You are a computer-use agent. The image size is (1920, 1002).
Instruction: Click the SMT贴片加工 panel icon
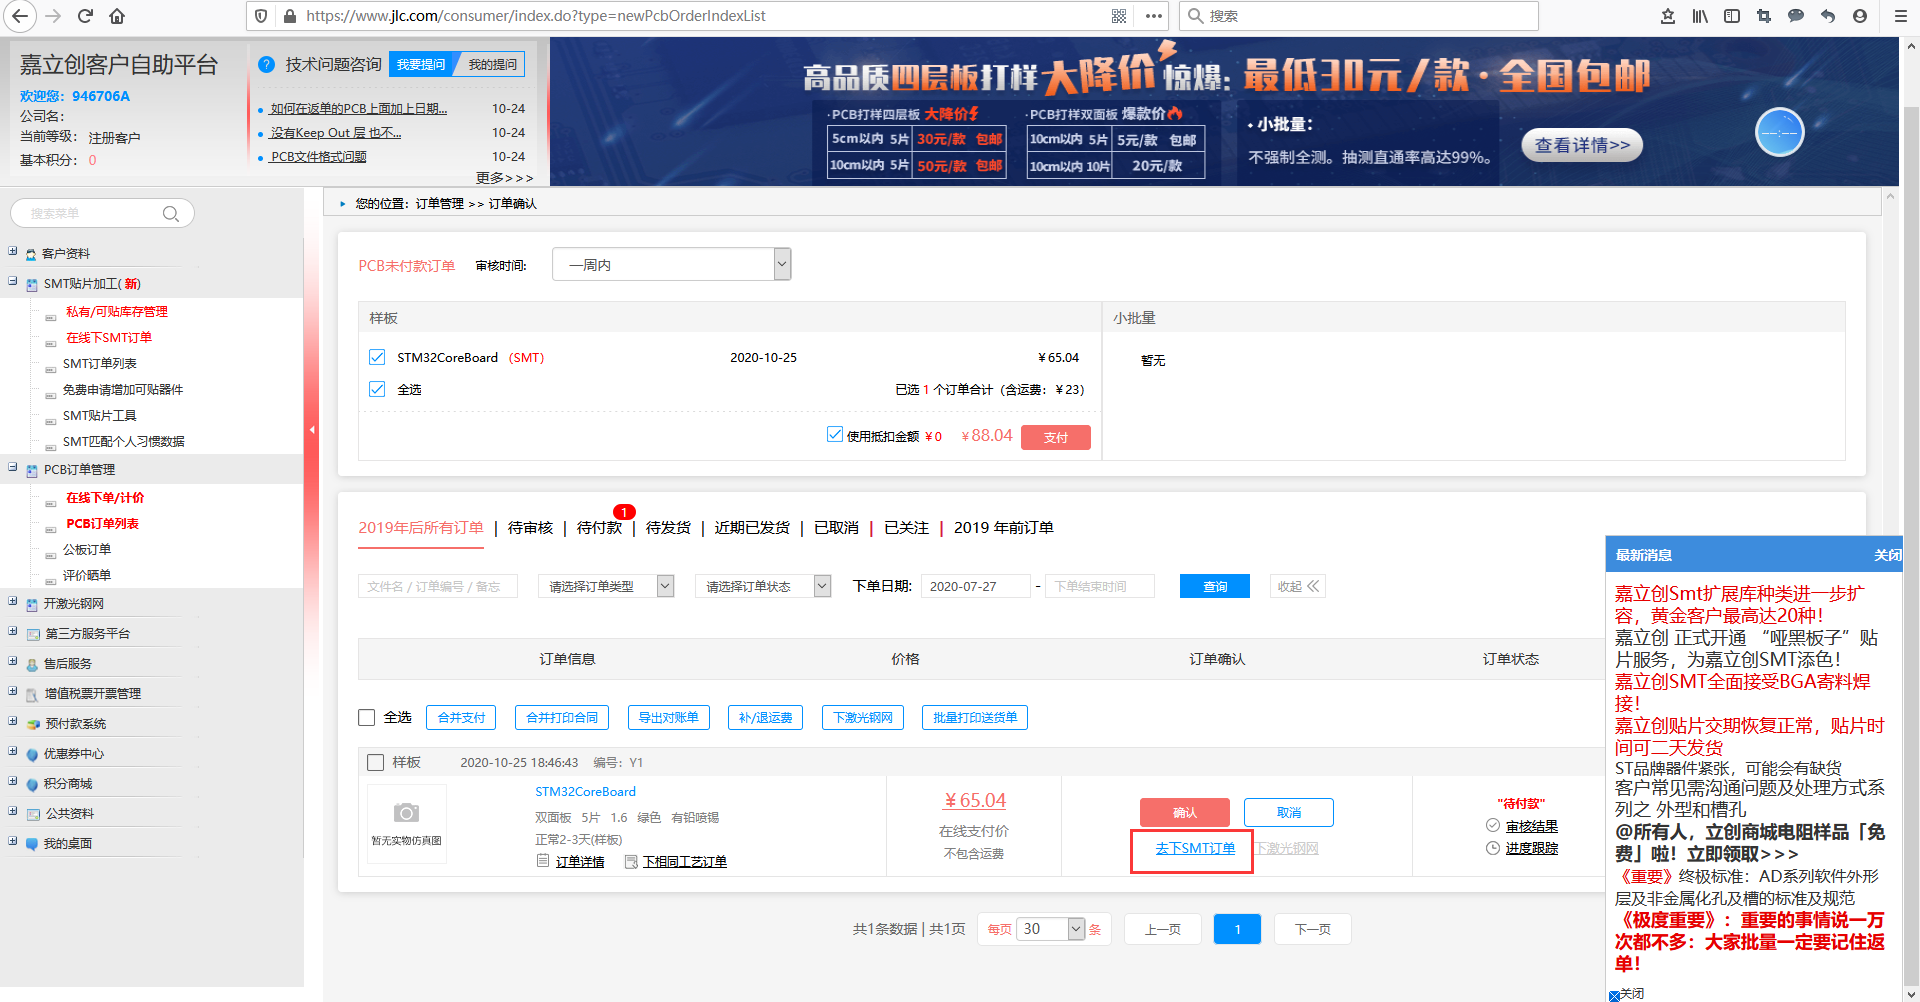pyautogui.click(x=31, y=284)
